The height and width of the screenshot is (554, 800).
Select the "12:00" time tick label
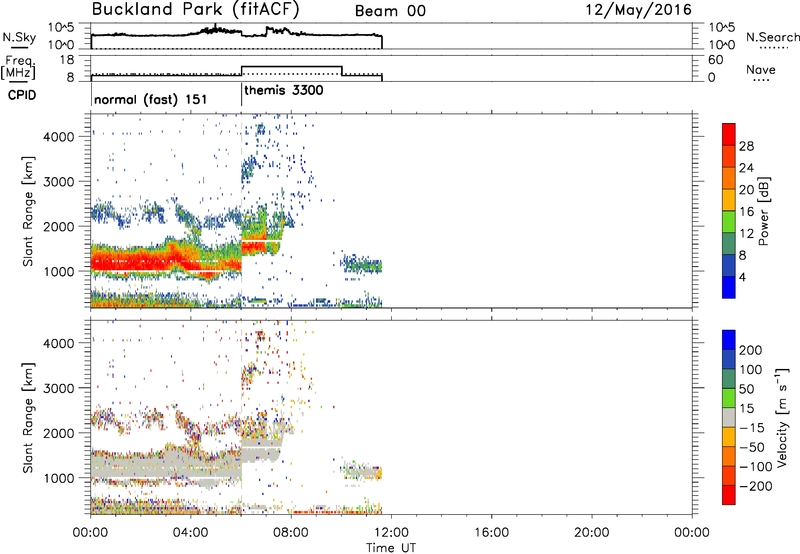[x=391, y=533]
